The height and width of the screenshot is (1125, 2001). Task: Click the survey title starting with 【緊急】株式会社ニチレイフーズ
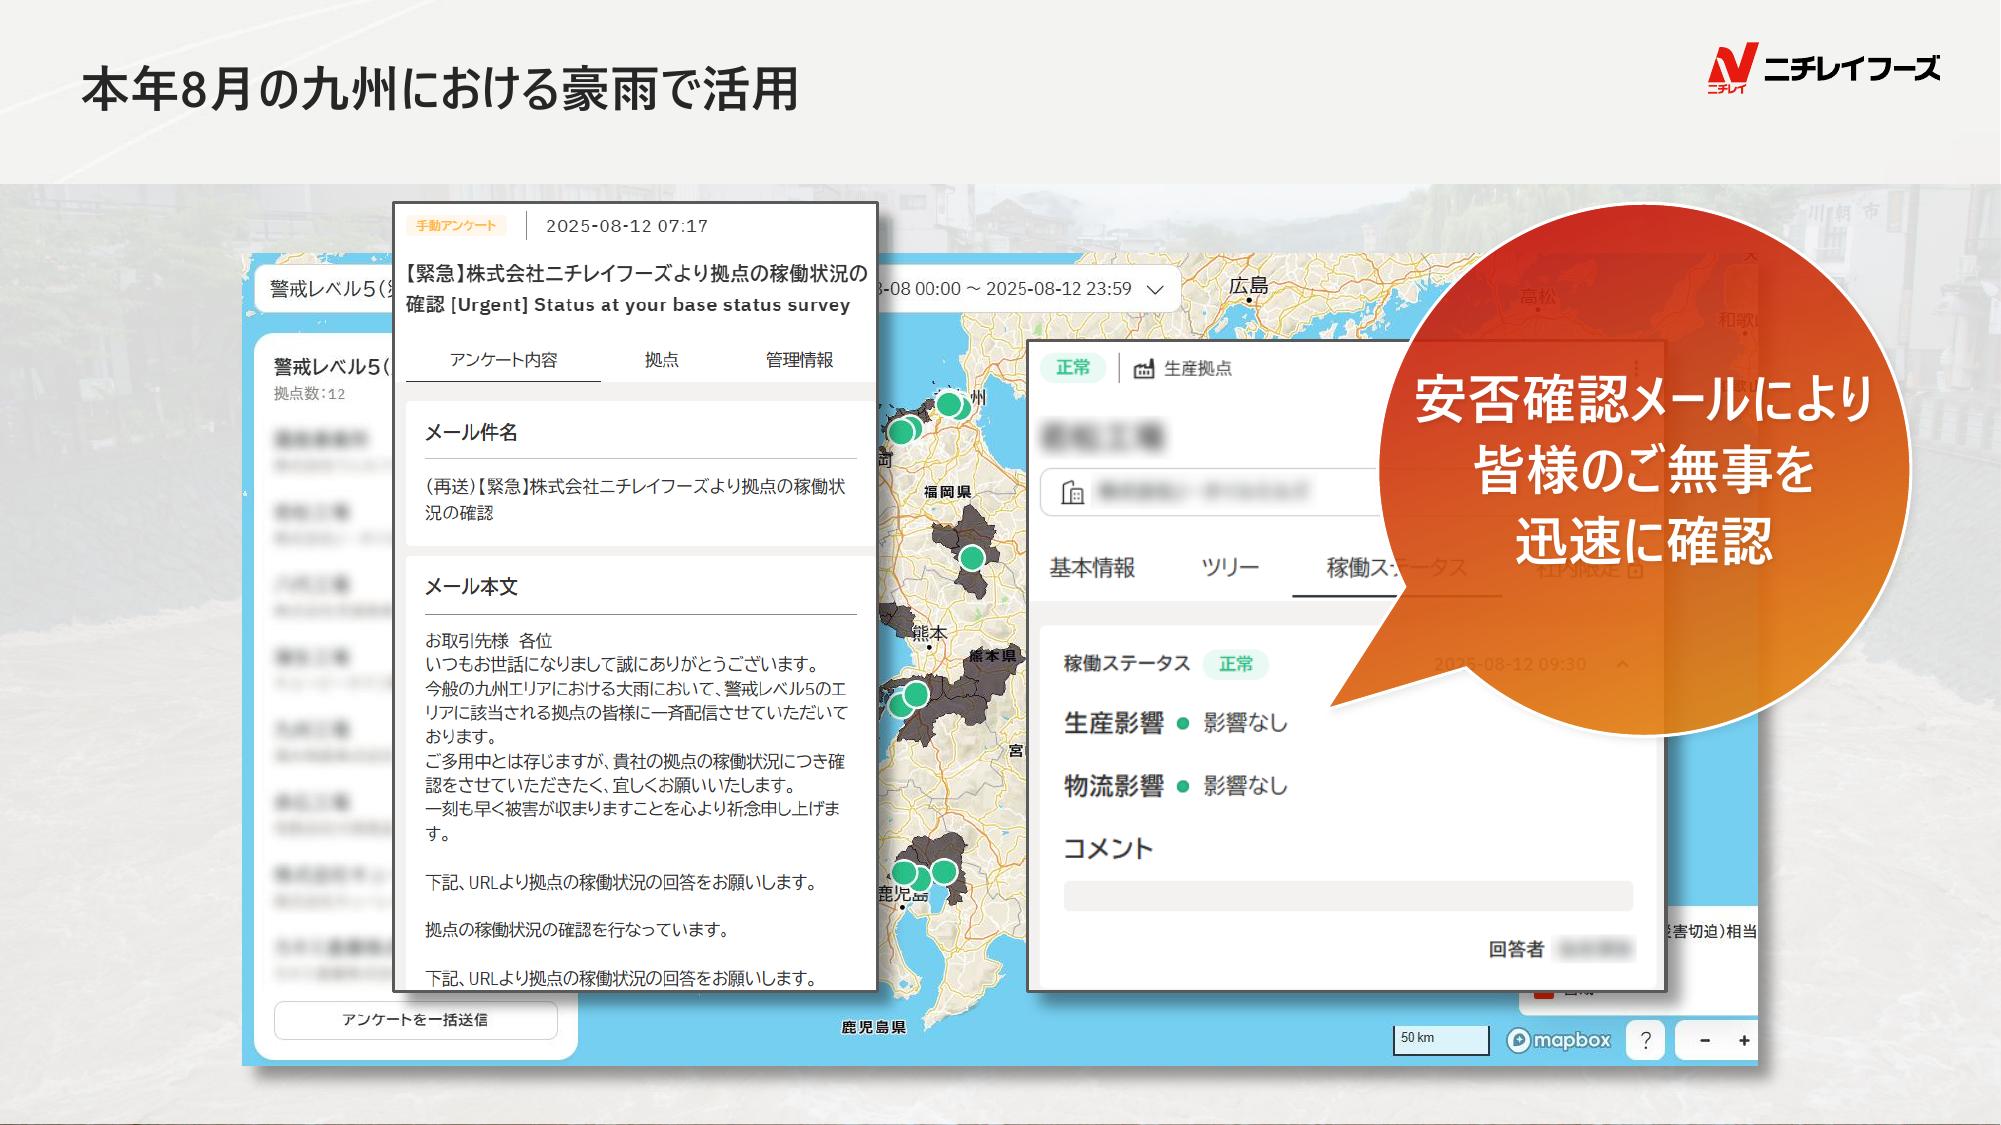[x=636, y=289]
